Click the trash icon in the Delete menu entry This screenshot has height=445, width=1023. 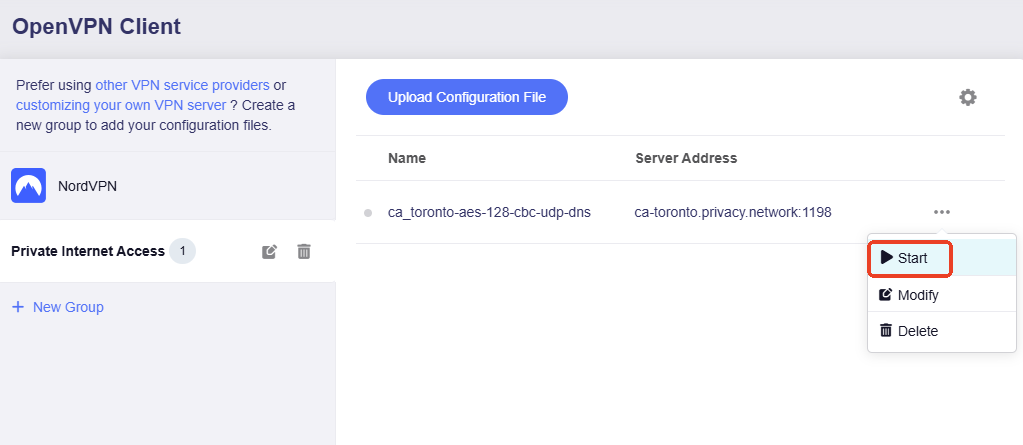[x=885, y=331]
